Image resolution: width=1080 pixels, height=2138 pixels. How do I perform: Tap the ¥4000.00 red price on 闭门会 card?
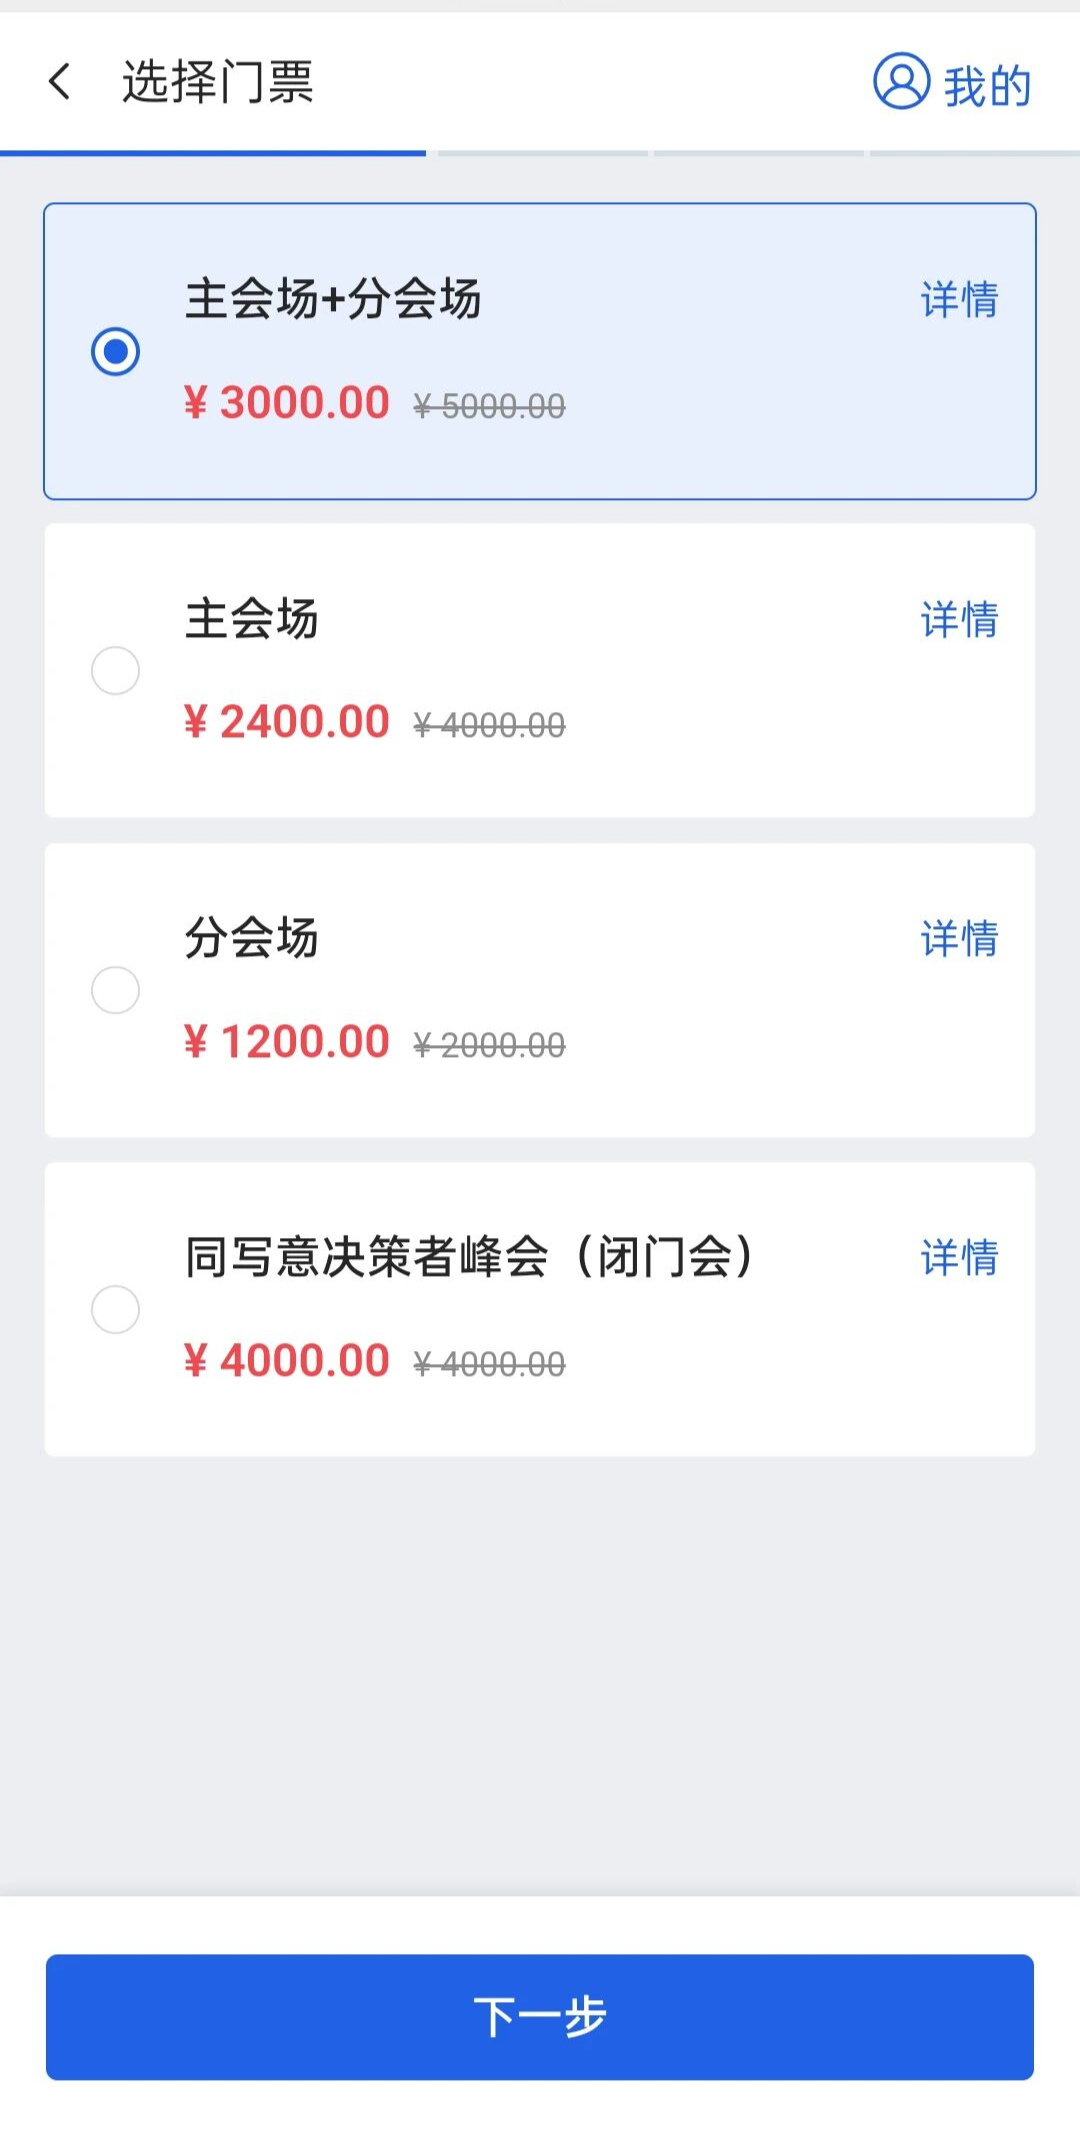(x=287, y=1361)
